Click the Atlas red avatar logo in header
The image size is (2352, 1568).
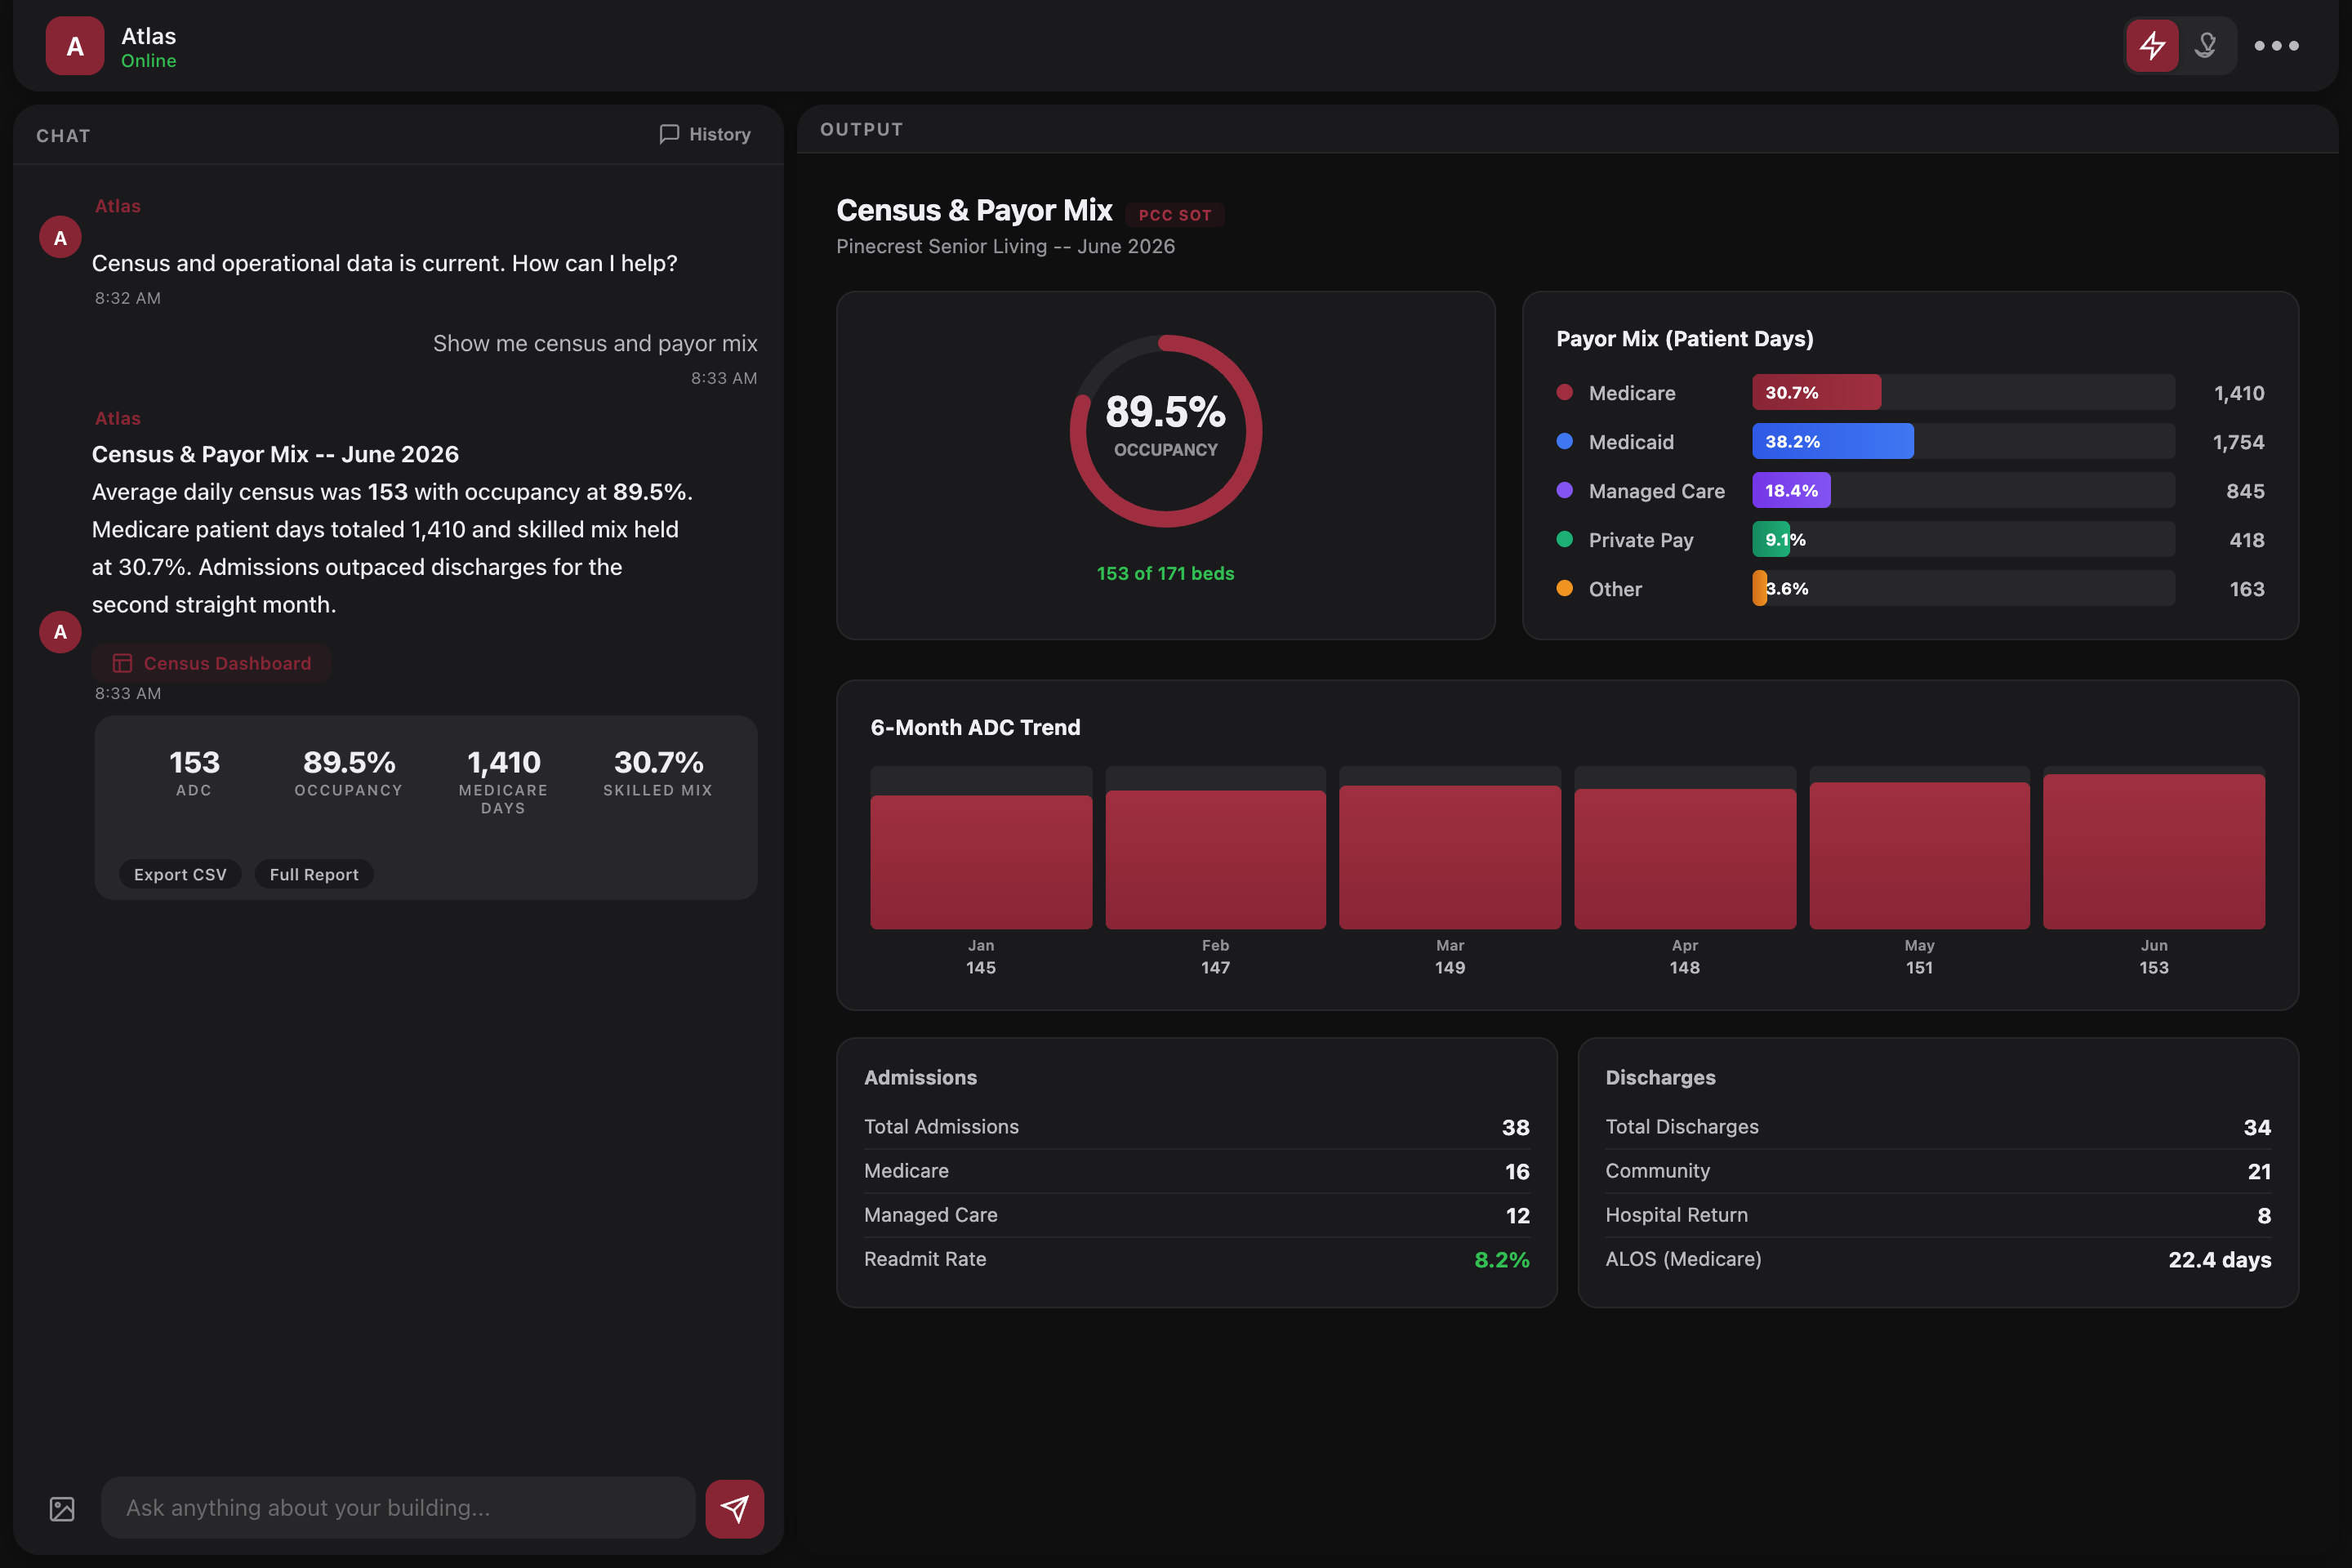coord(75,46)
